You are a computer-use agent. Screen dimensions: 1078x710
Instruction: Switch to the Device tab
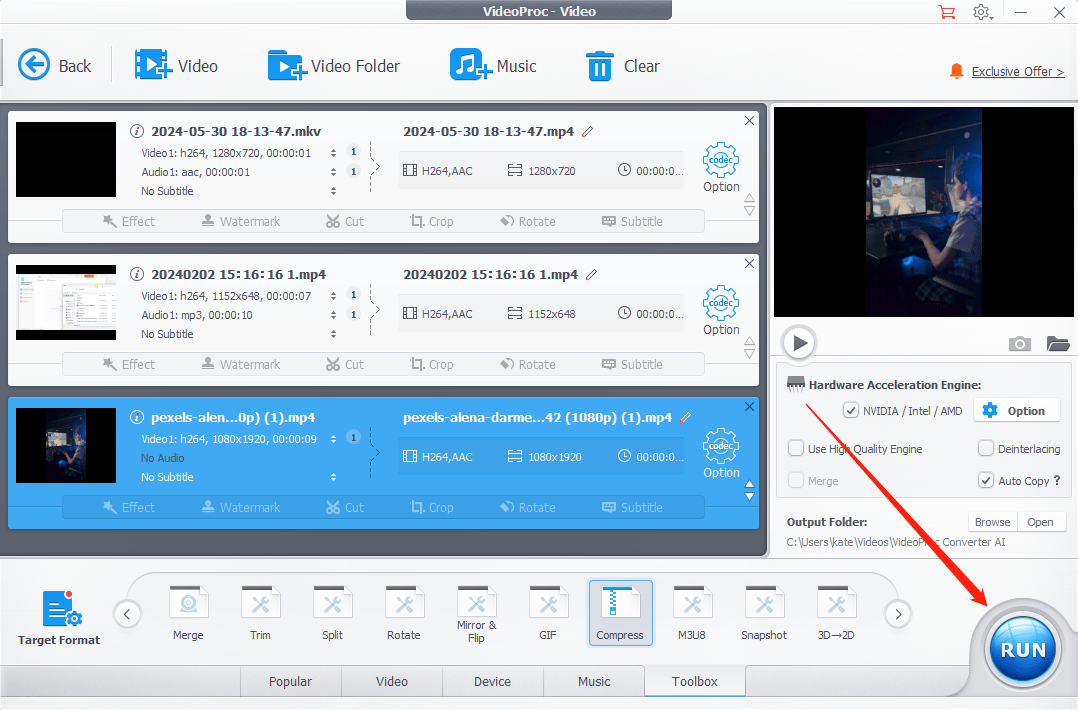pos(492,681)
